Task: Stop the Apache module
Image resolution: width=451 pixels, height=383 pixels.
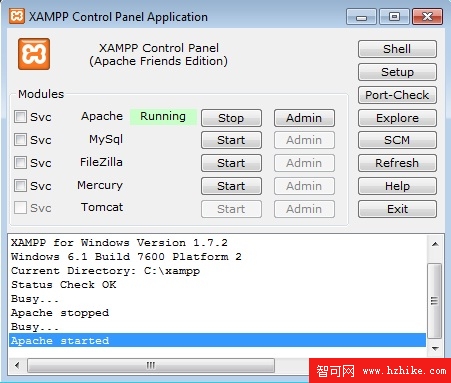Action: [231, 118]
